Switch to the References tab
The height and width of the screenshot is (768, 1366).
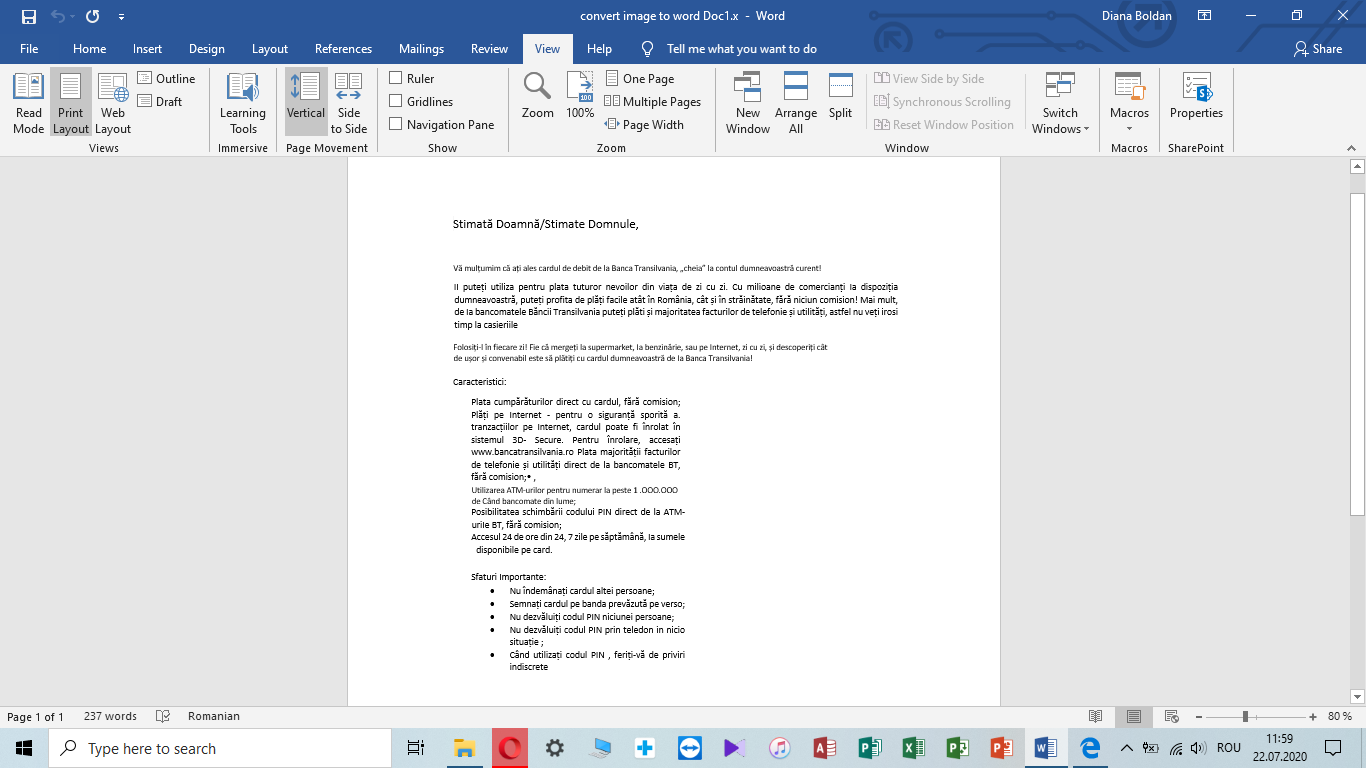click(343, 48)
